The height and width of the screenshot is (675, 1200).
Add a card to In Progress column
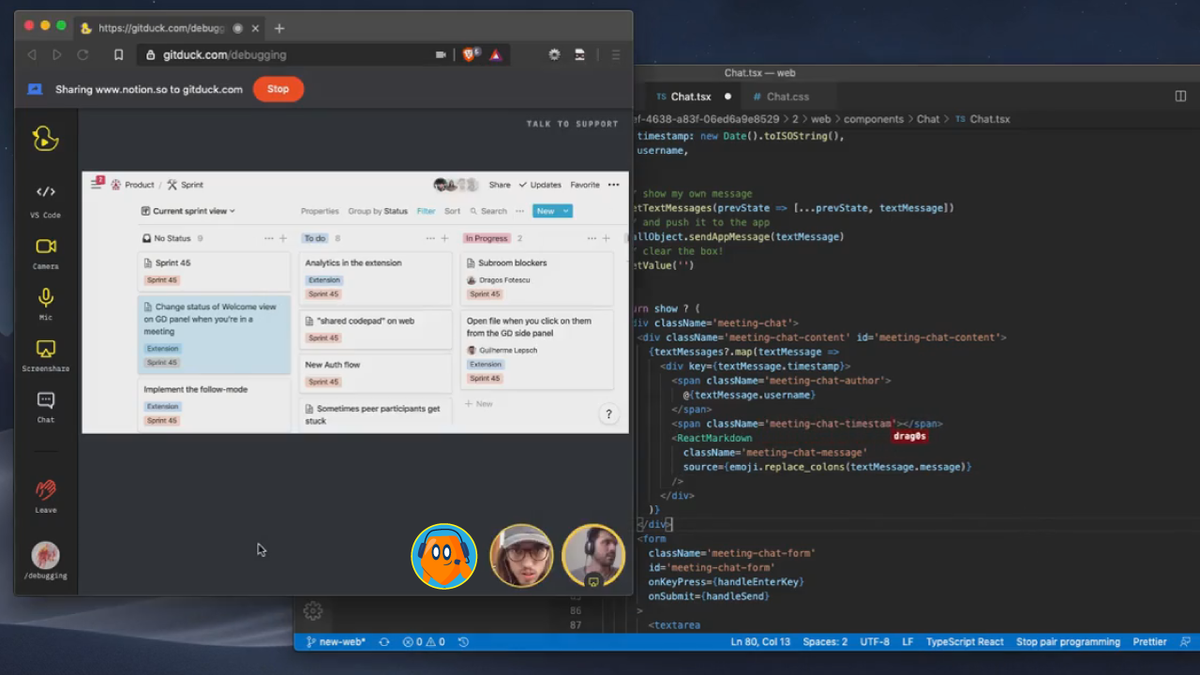tap(606, 238)
